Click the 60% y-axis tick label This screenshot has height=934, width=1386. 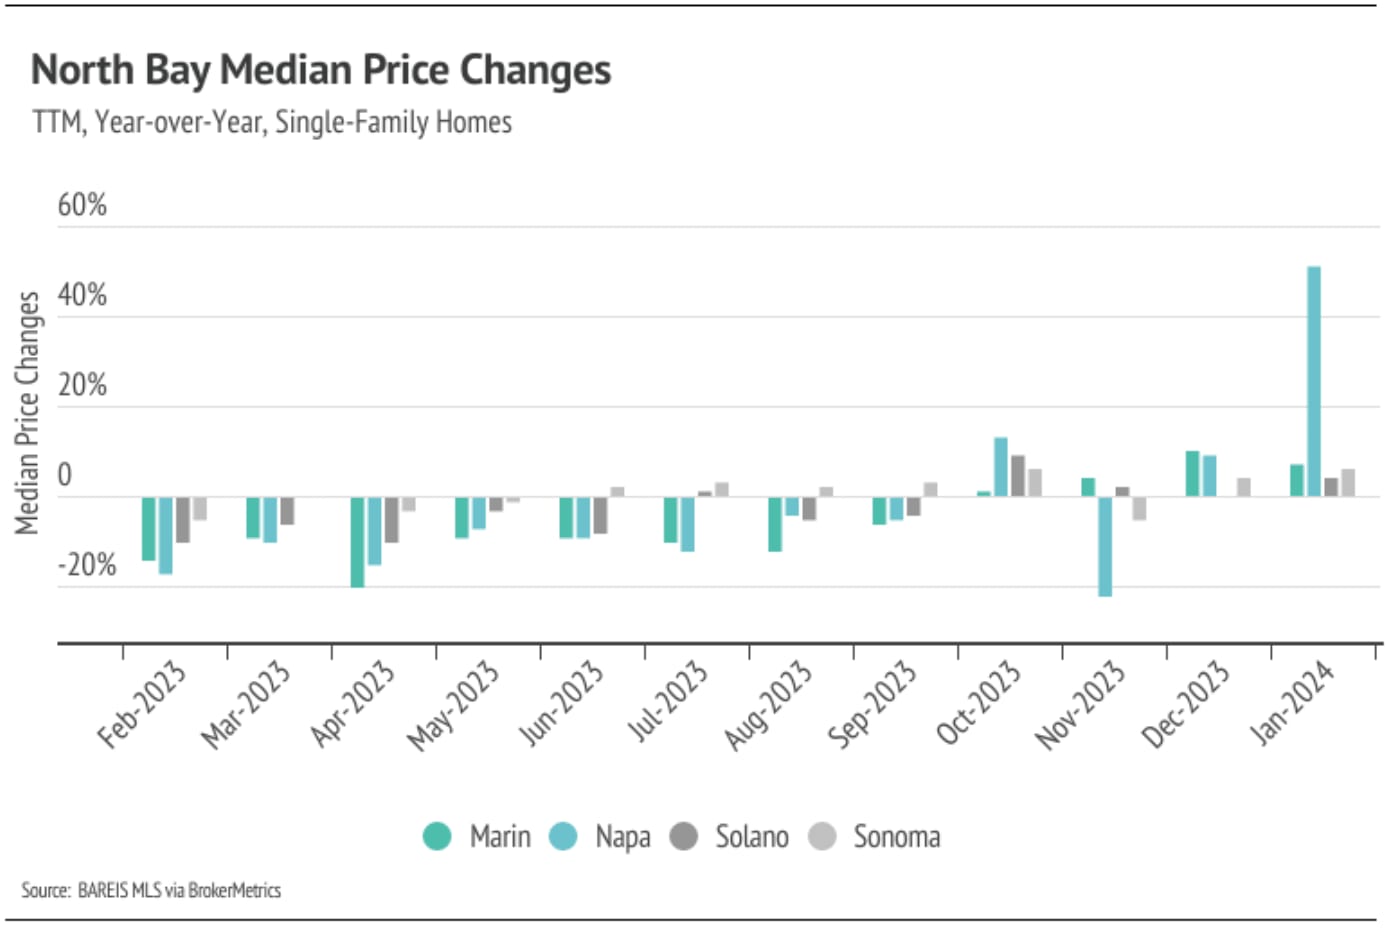[82, 205]
